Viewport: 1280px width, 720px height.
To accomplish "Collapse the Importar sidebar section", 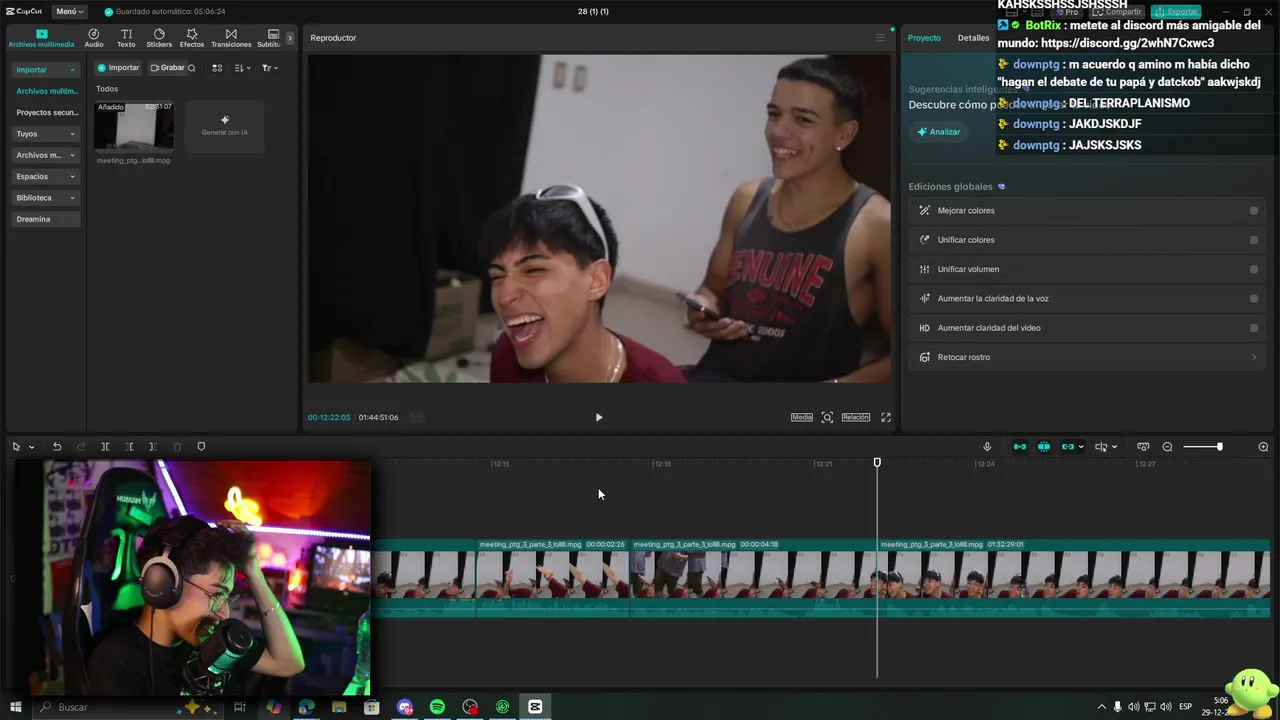I will (x=45, y=70).
